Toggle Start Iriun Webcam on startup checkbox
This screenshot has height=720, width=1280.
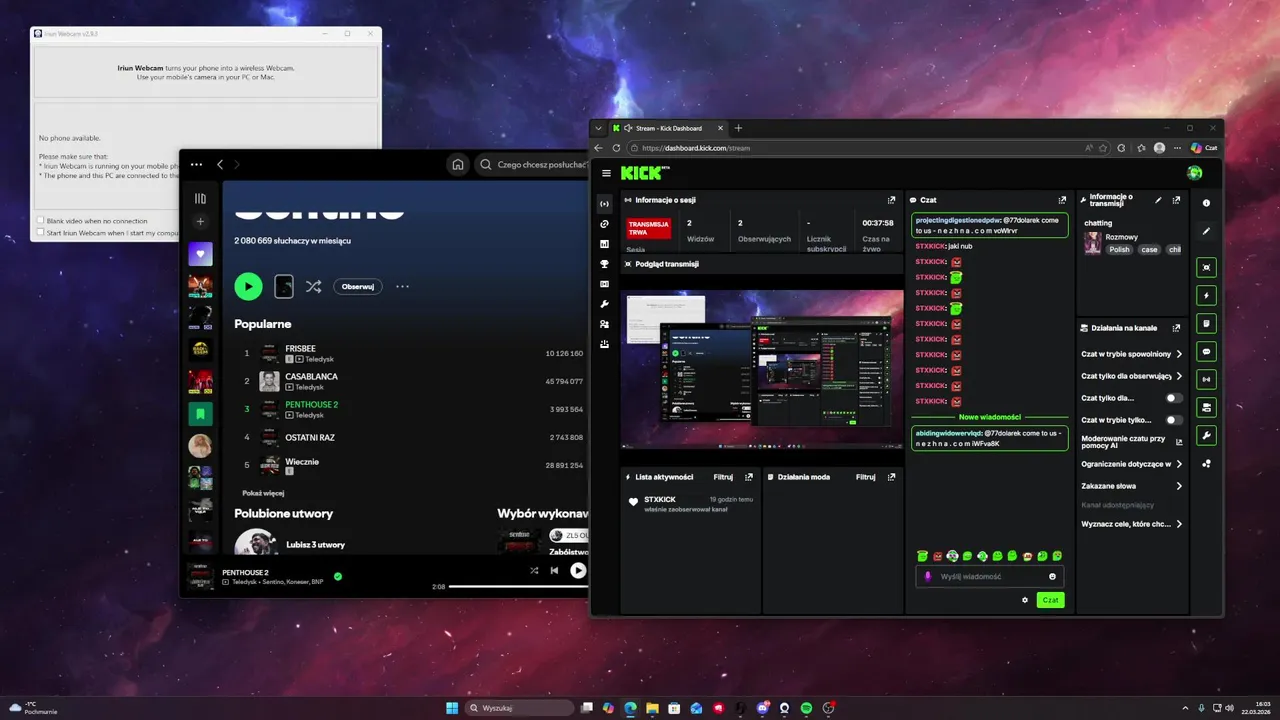(x=40, y=232)
